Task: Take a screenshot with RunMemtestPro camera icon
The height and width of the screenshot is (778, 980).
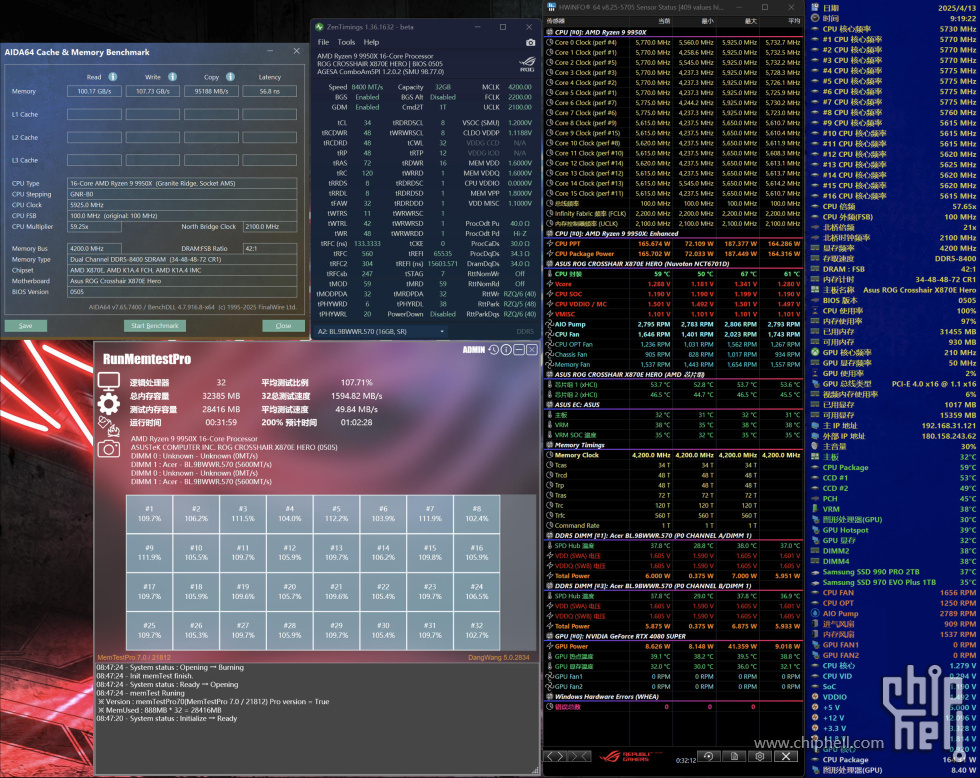Action: [x=108, y=449]
